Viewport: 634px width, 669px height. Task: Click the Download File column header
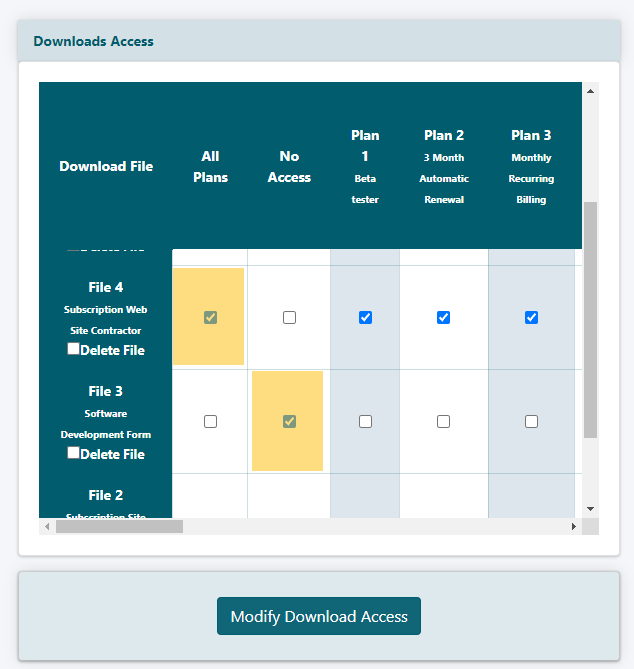click(x=106, y=166)
